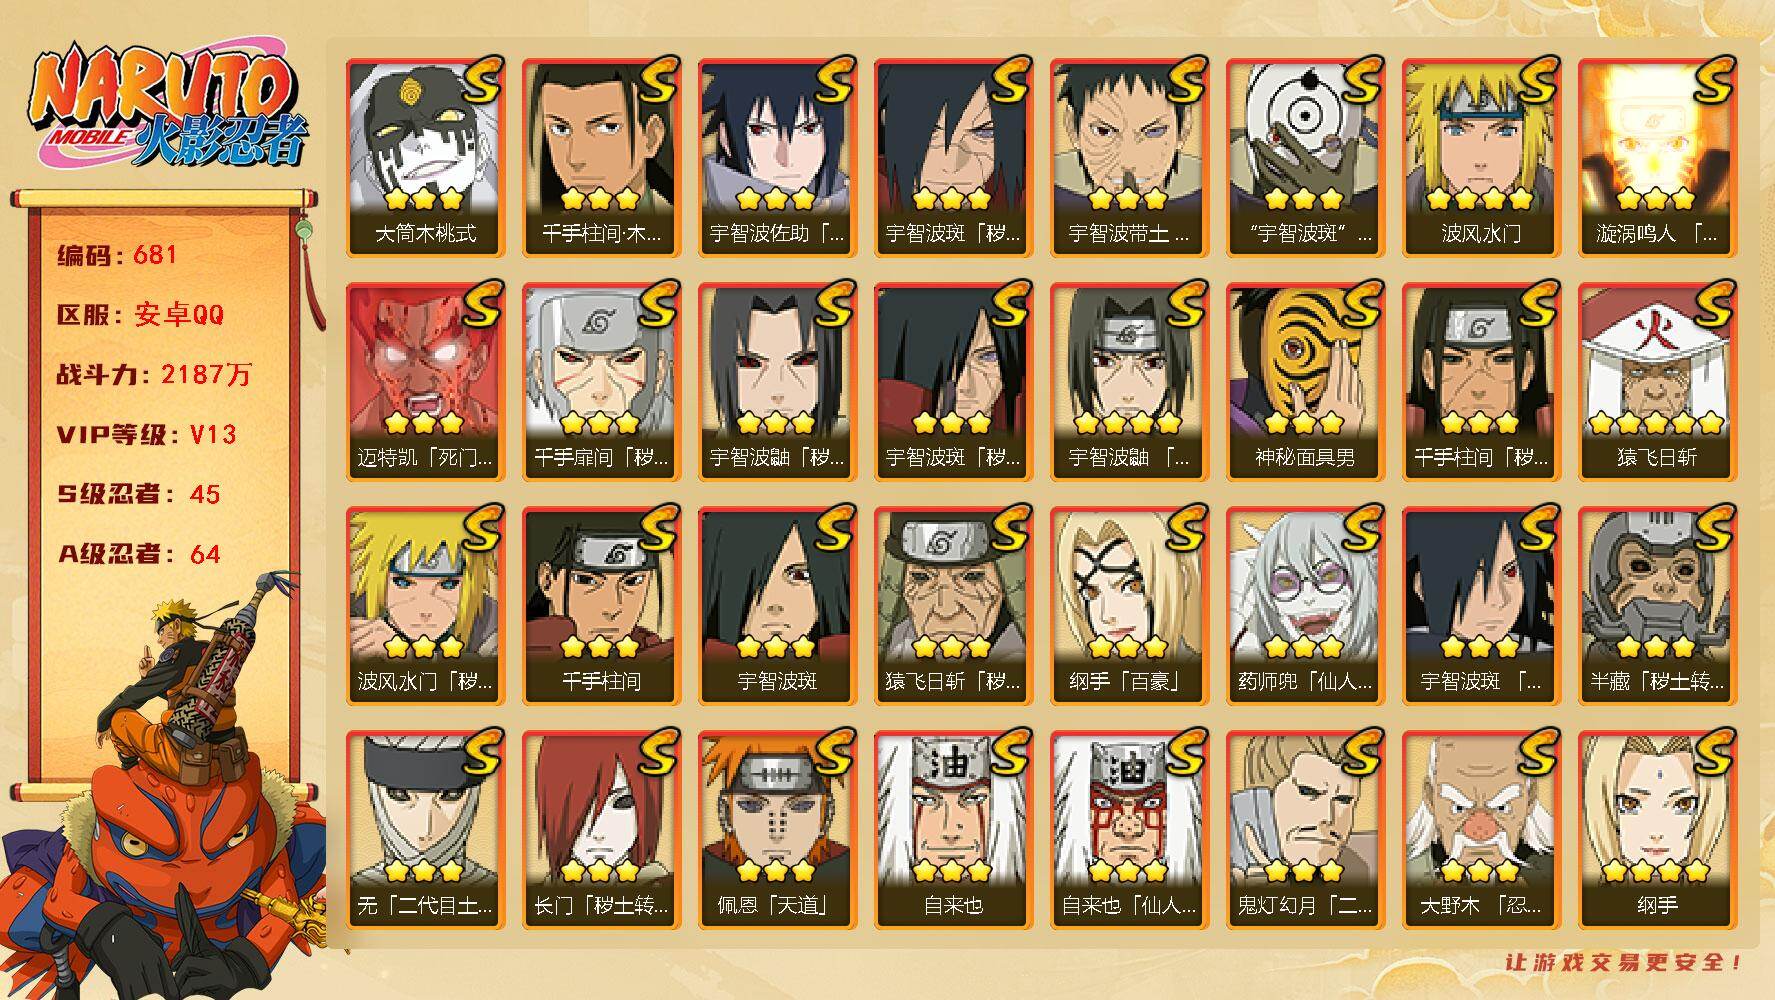Select the 佩恩「天道」 portrait
Screen dimensions: 1775x1000
point(777,830)
